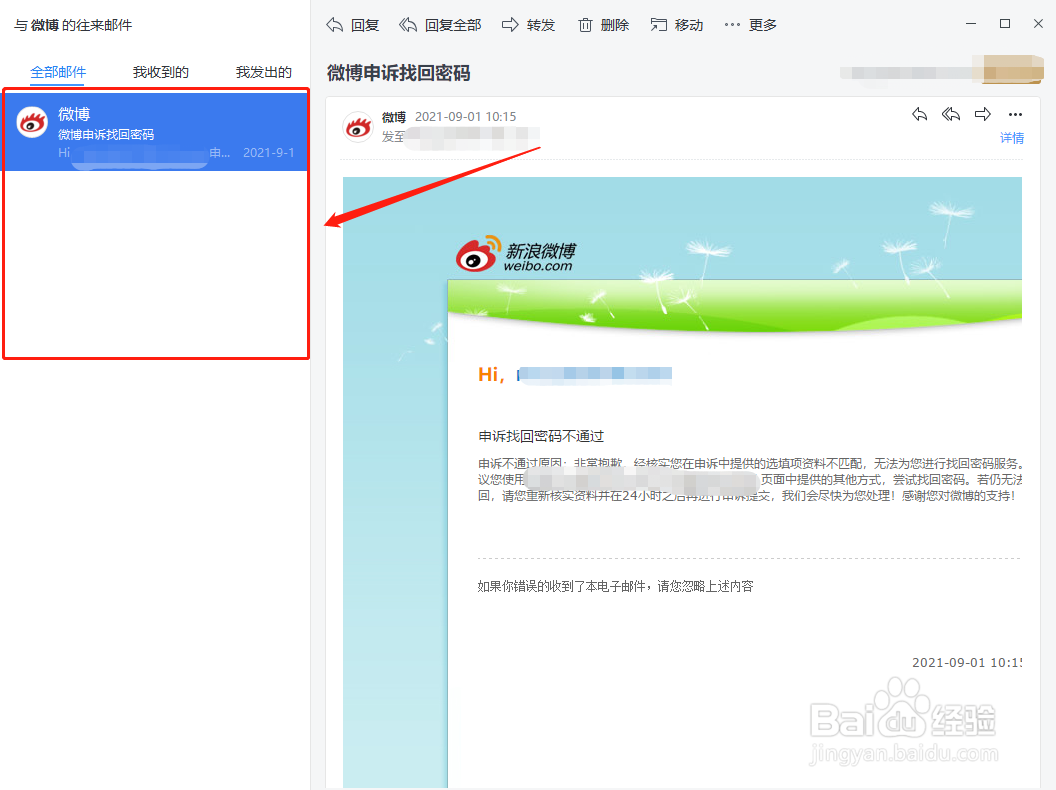Click Reply All (回复全部) in the toolbar
This screenshot has height=790, width=1056.
pos(440,26)
